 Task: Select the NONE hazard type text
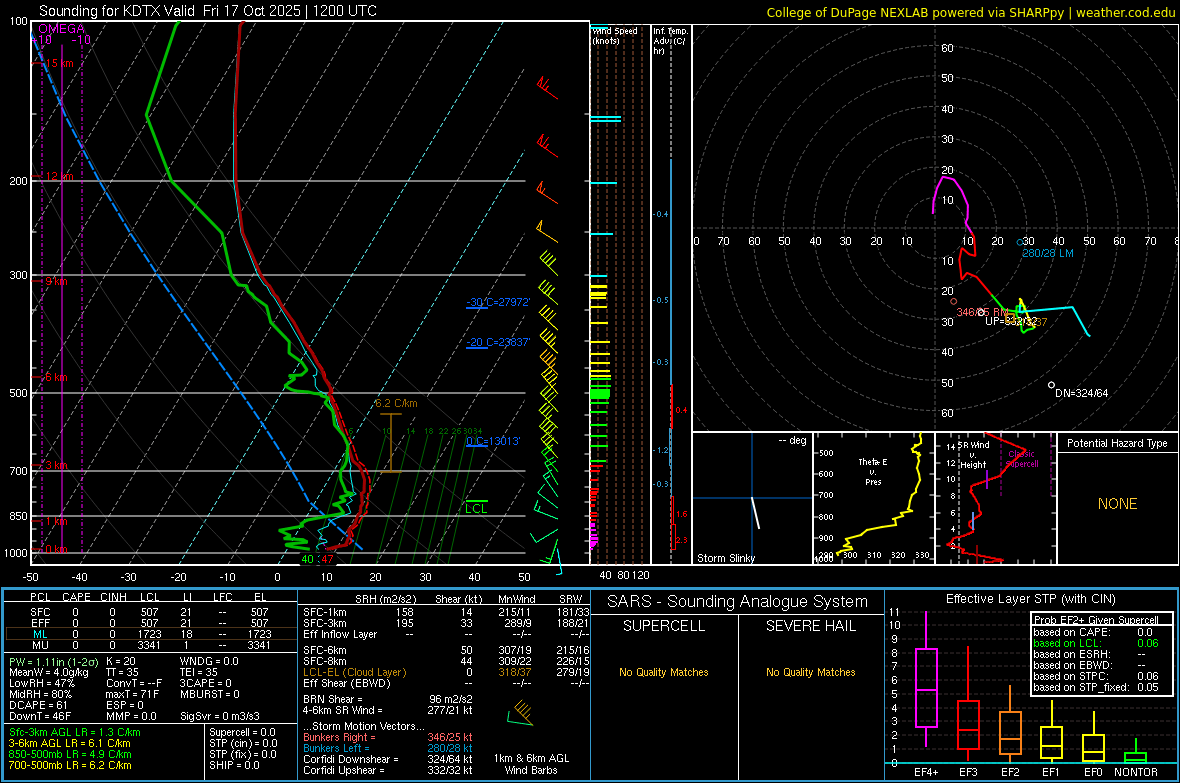coord(1117,504)
